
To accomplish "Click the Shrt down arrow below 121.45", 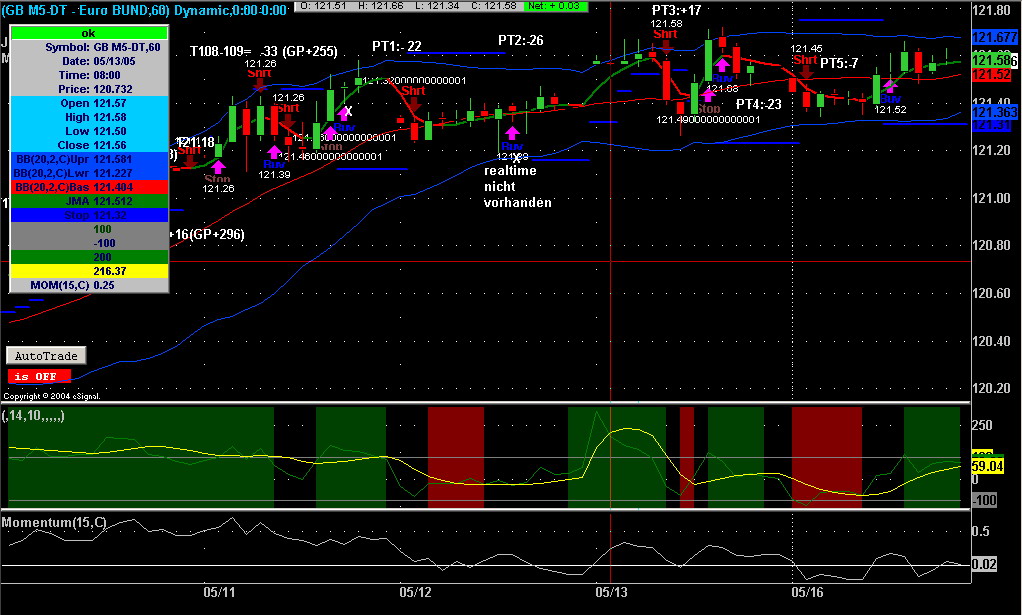I will pyautogui.click(x=806, y=72).
